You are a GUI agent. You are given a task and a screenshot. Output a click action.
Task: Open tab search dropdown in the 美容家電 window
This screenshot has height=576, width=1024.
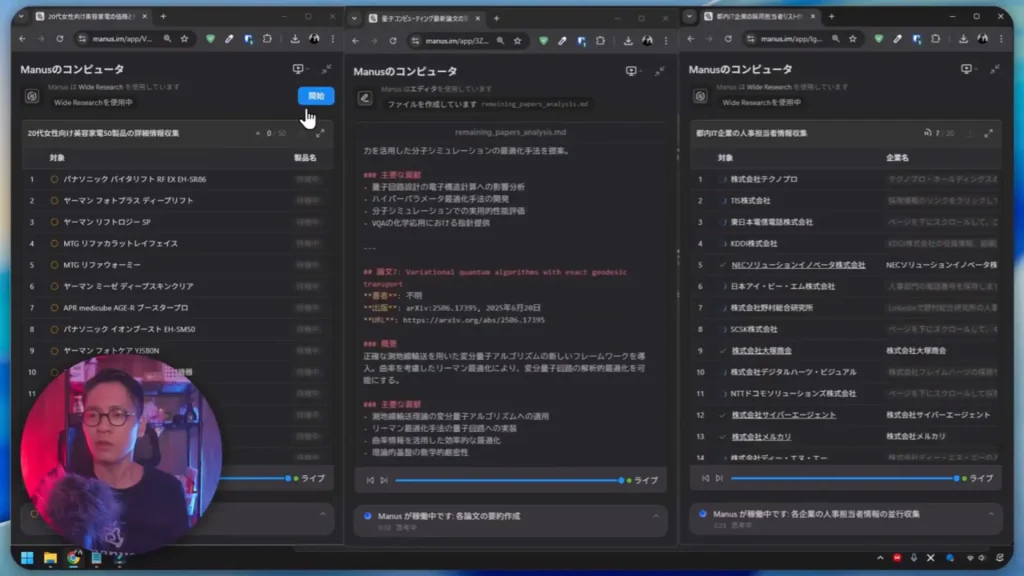pyautogui.click(x=21, y=16)
